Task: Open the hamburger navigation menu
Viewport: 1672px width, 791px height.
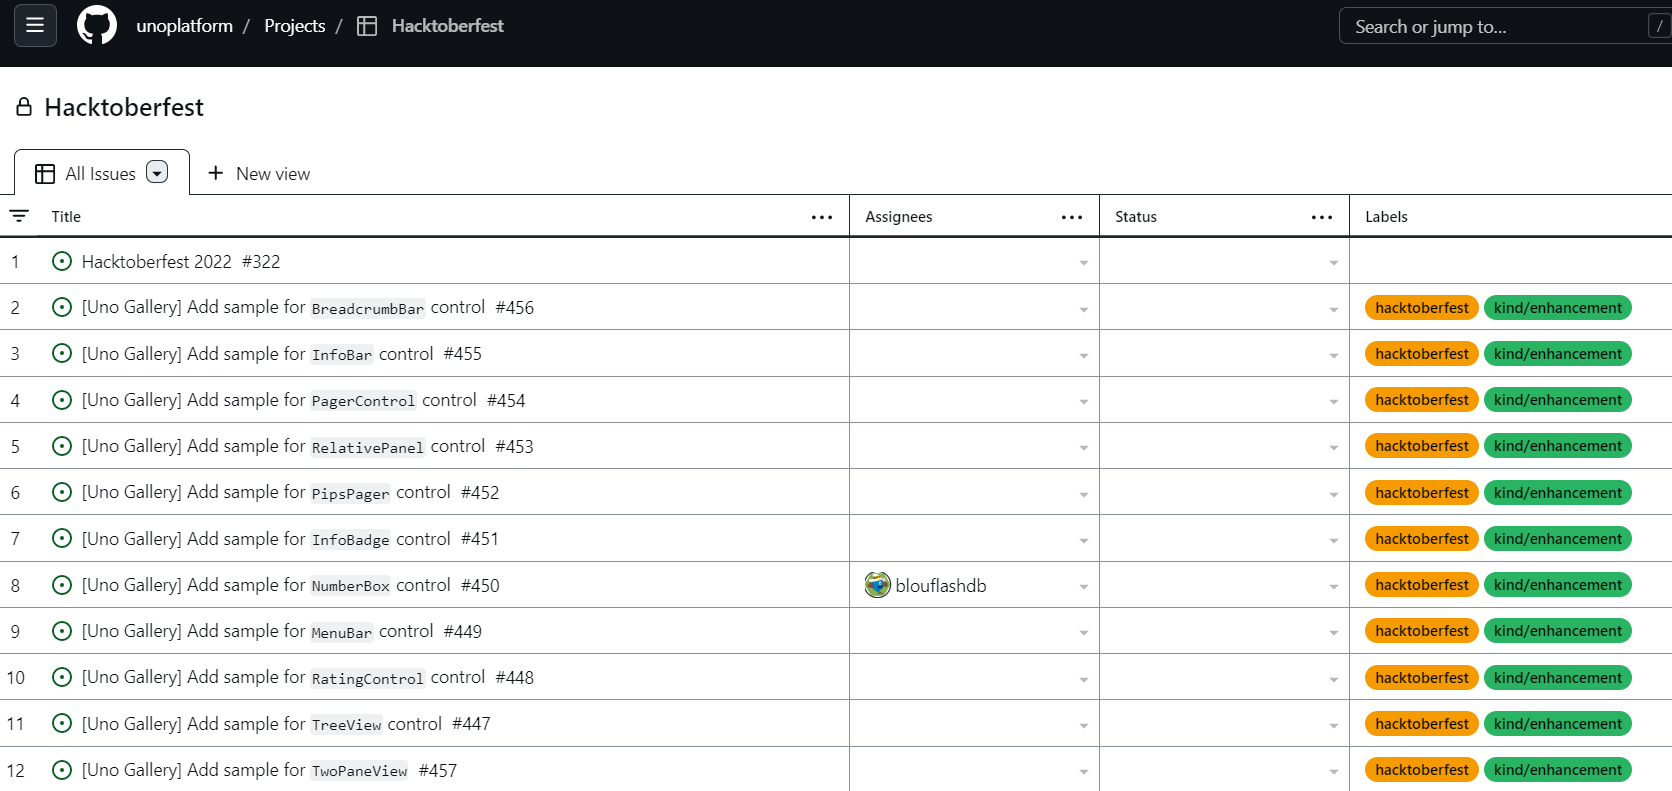Action: (x=35, y=26)
